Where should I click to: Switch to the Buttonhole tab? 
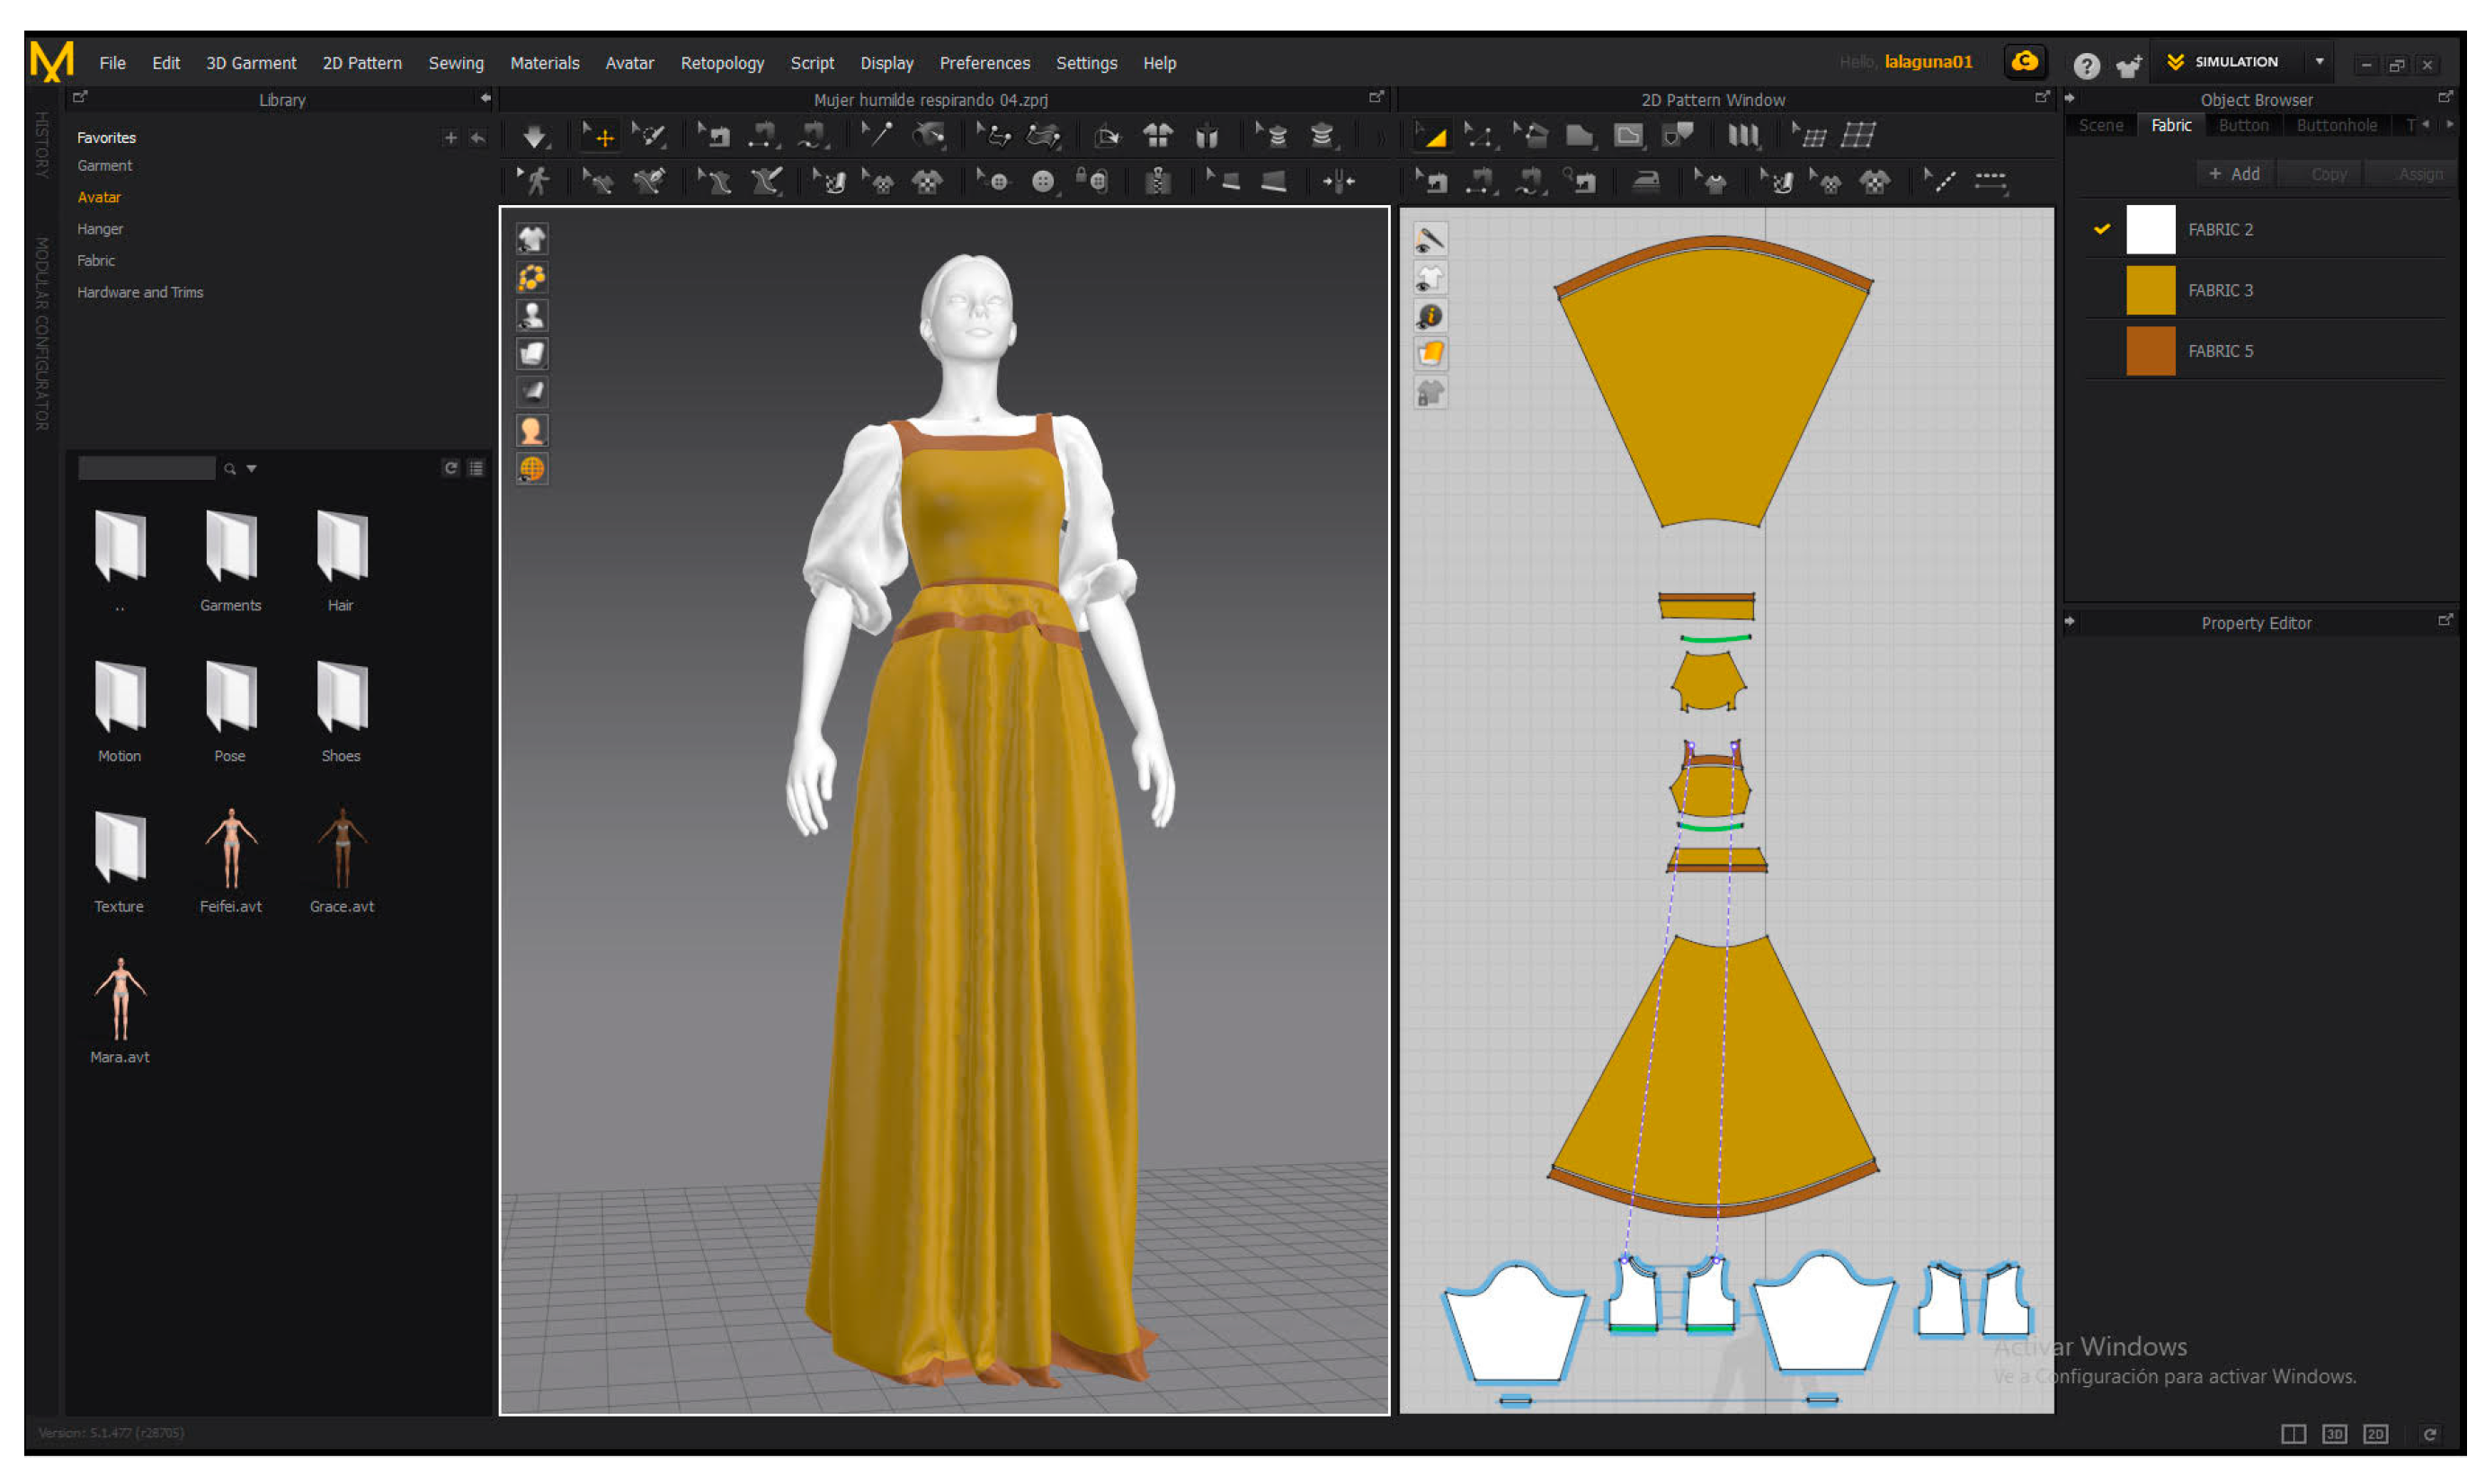coord(2336,126)
